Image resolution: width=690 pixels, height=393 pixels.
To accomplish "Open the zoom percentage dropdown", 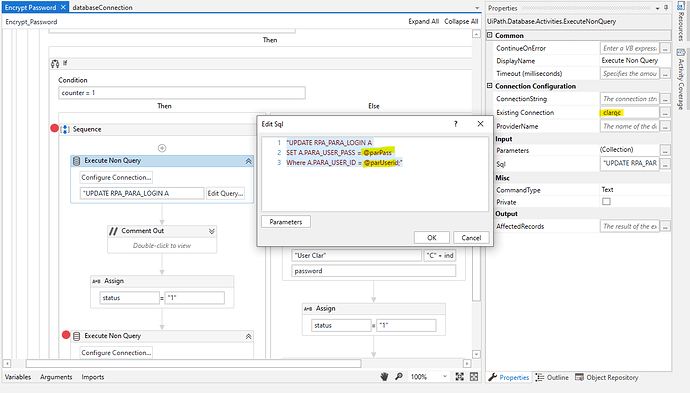I will (444, 377).
